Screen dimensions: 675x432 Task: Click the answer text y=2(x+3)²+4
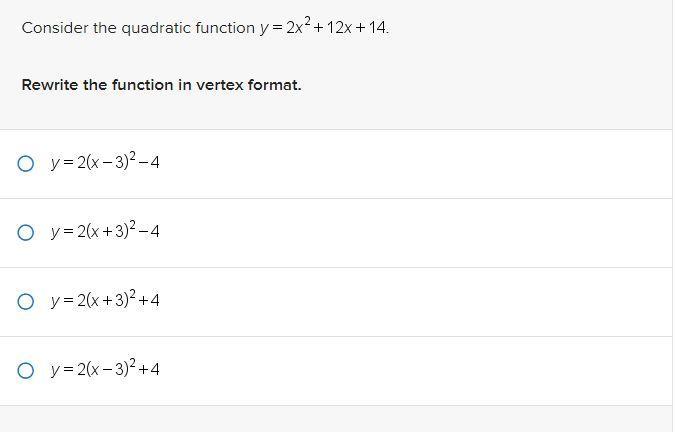tap(105, 300)
